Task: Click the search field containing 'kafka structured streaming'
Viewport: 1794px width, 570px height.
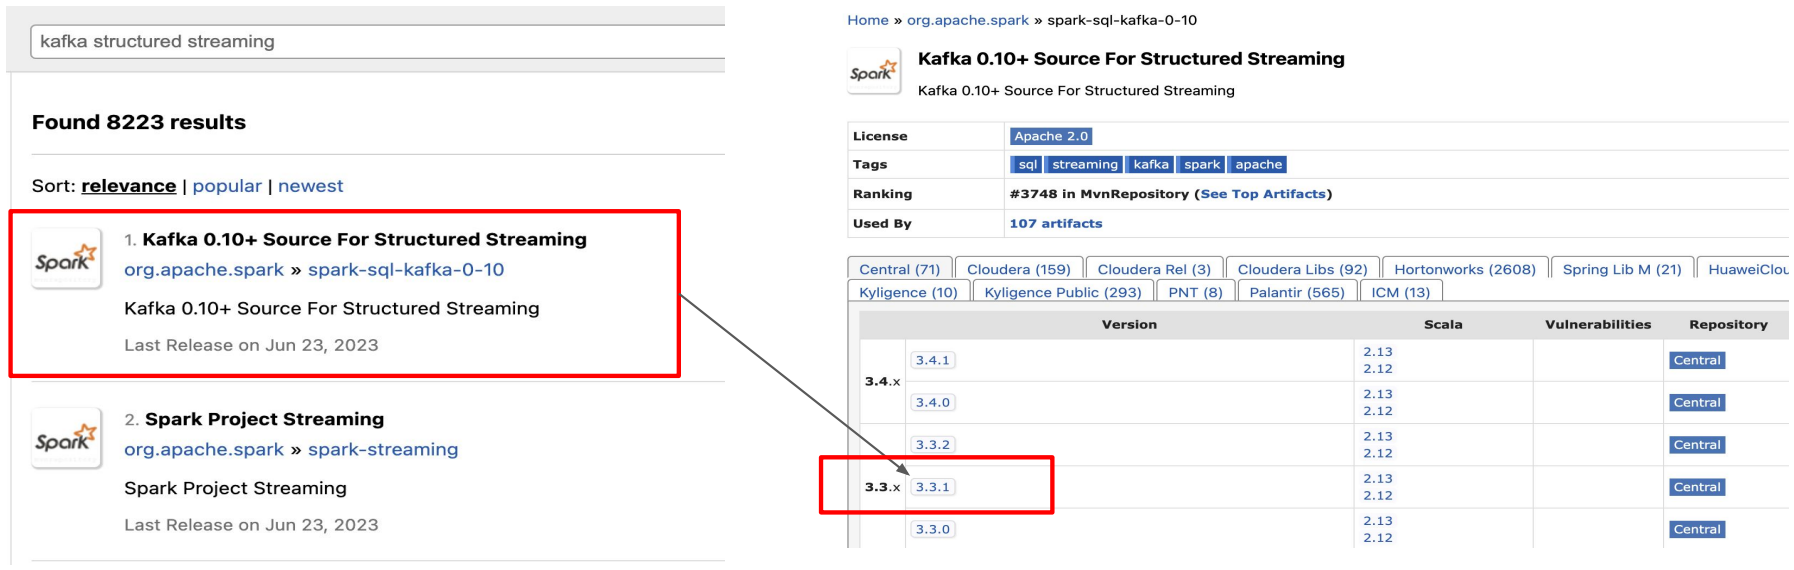Action: click(x=378, y=41)
